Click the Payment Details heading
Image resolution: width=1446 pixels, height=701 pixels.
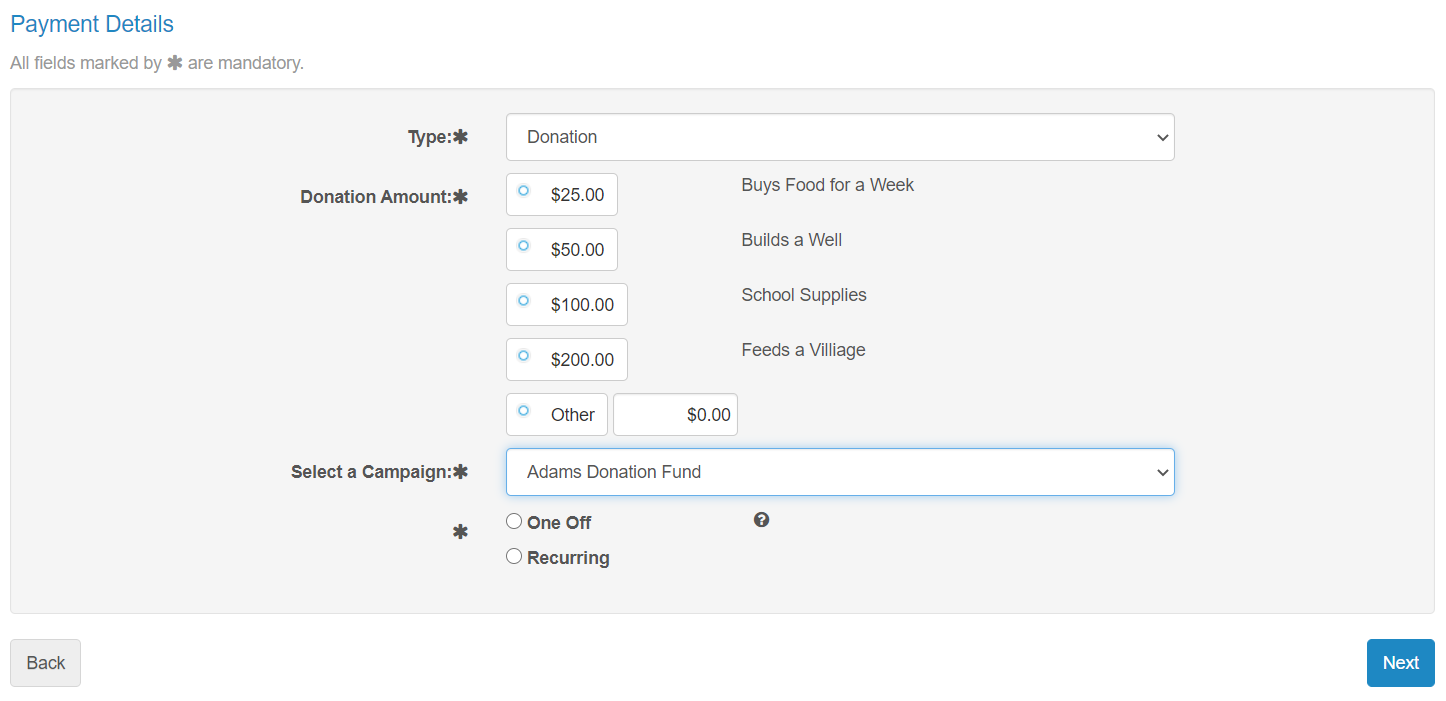[92, 24]
